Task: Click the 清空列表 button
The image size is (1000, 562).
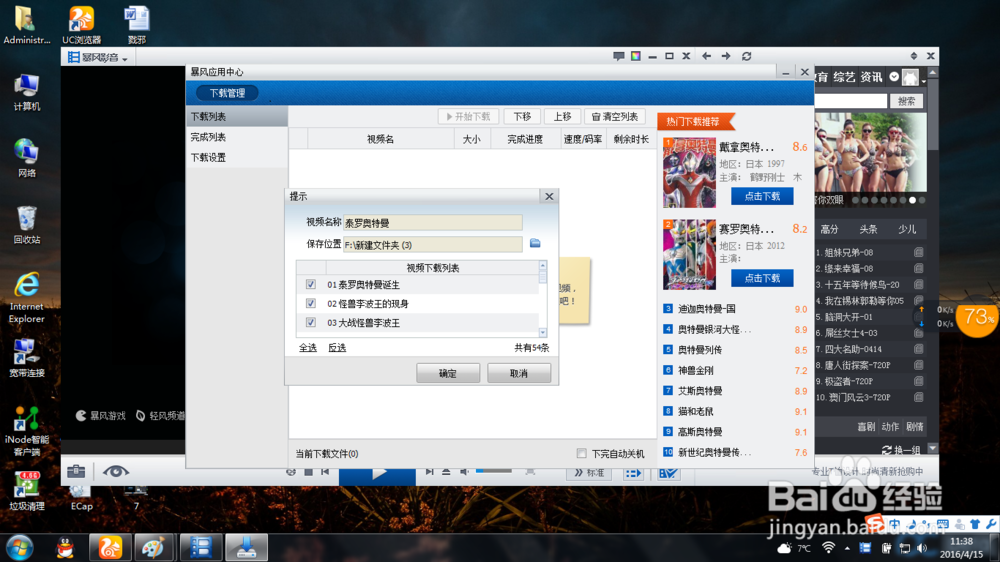Action: pos(615,117)
